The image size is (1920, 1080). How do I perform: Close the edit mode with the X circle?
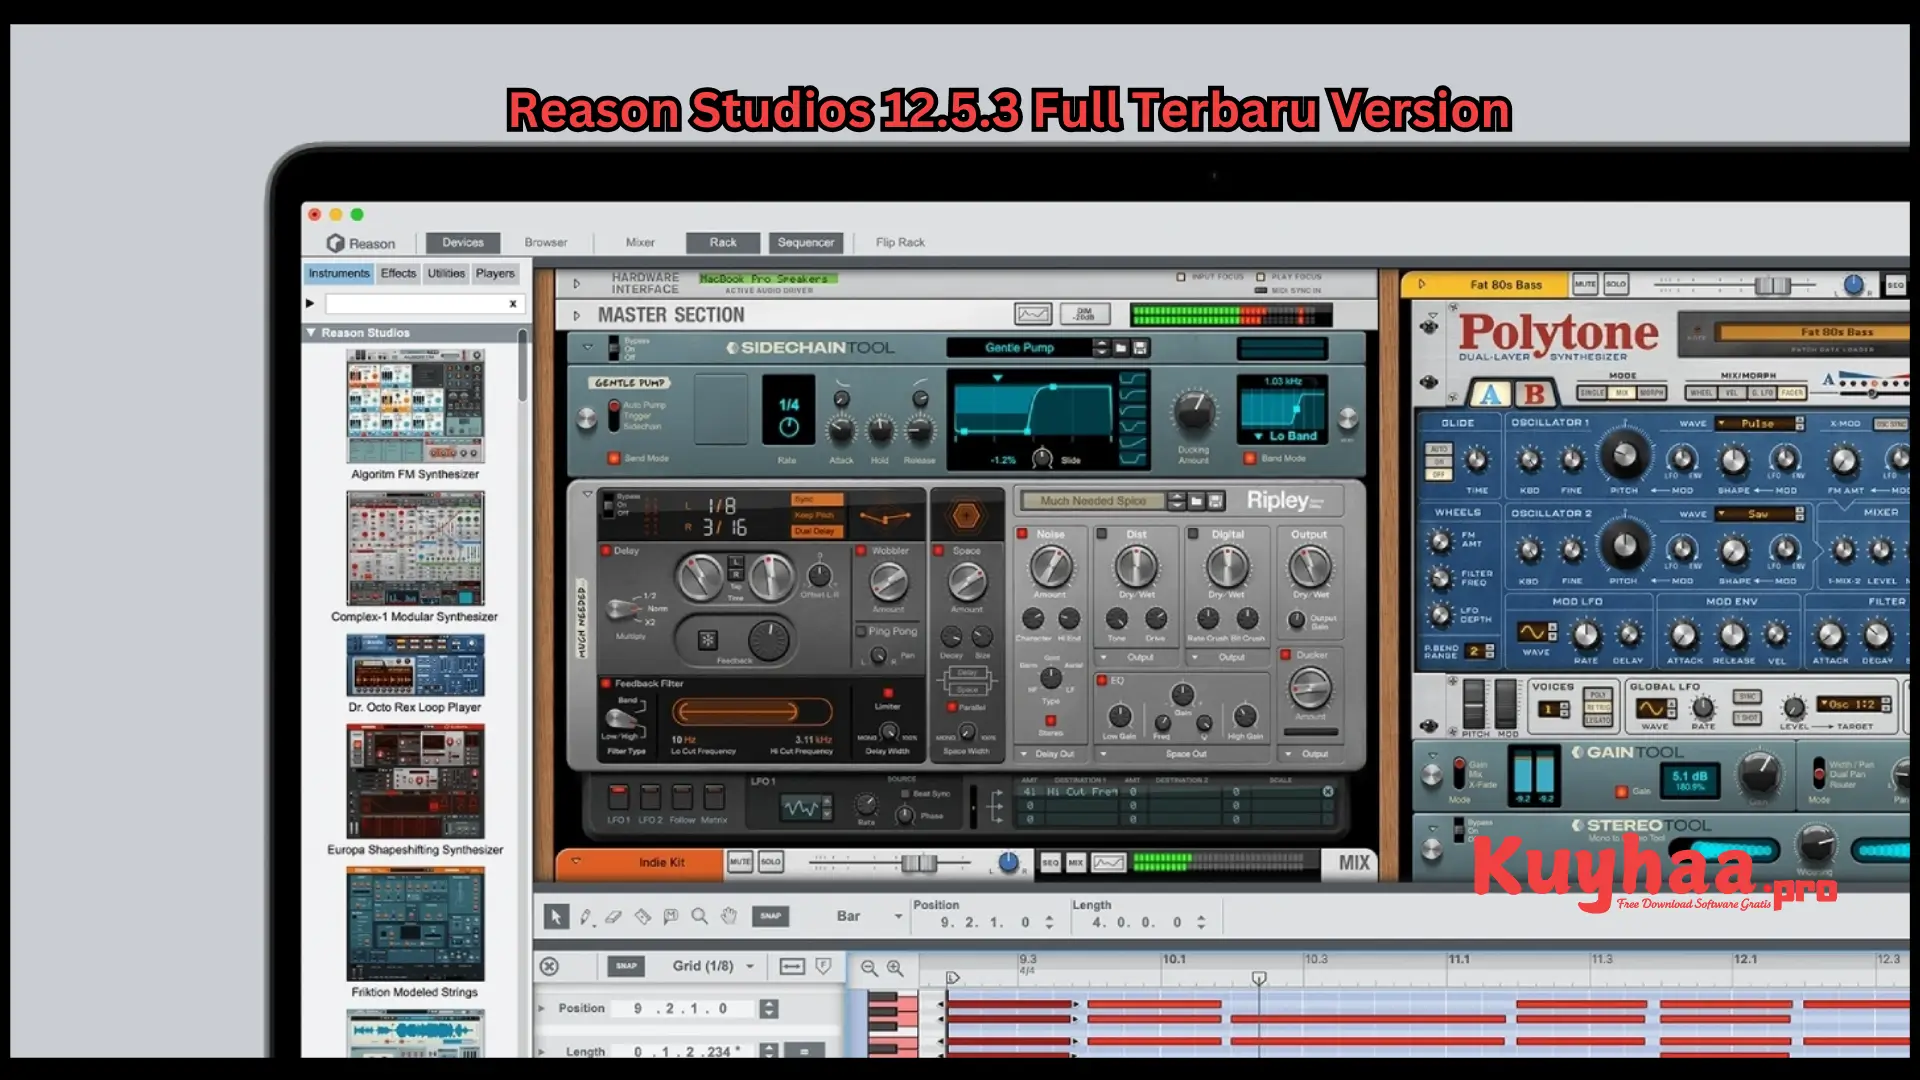(549, 966)
